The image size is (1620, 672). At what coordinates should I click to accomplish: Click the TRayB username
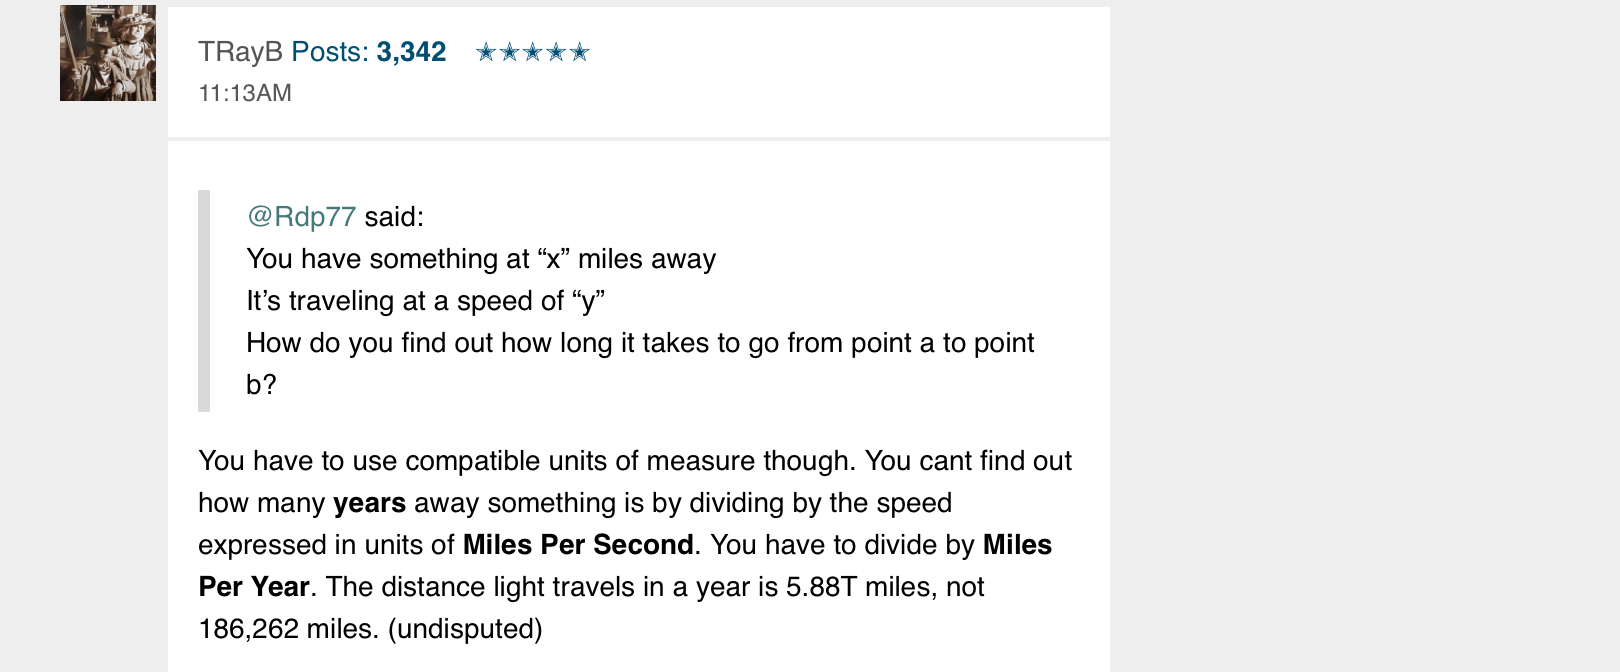coord(240,52)
